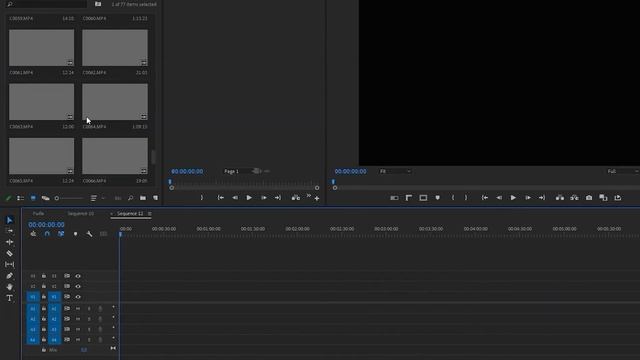
Task: Play in program monitor
Action: coord(513,198)
